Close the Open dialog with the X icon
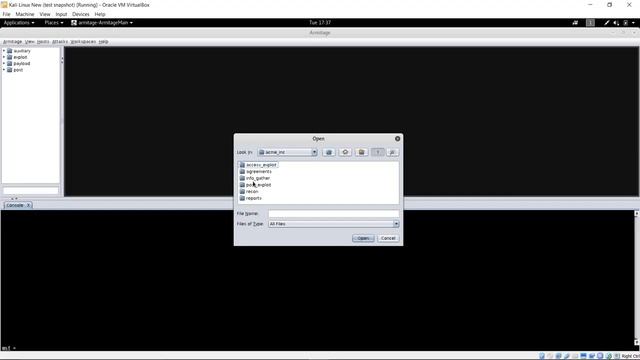The width and height of the screenshot is (640, 360). [398, 139]
